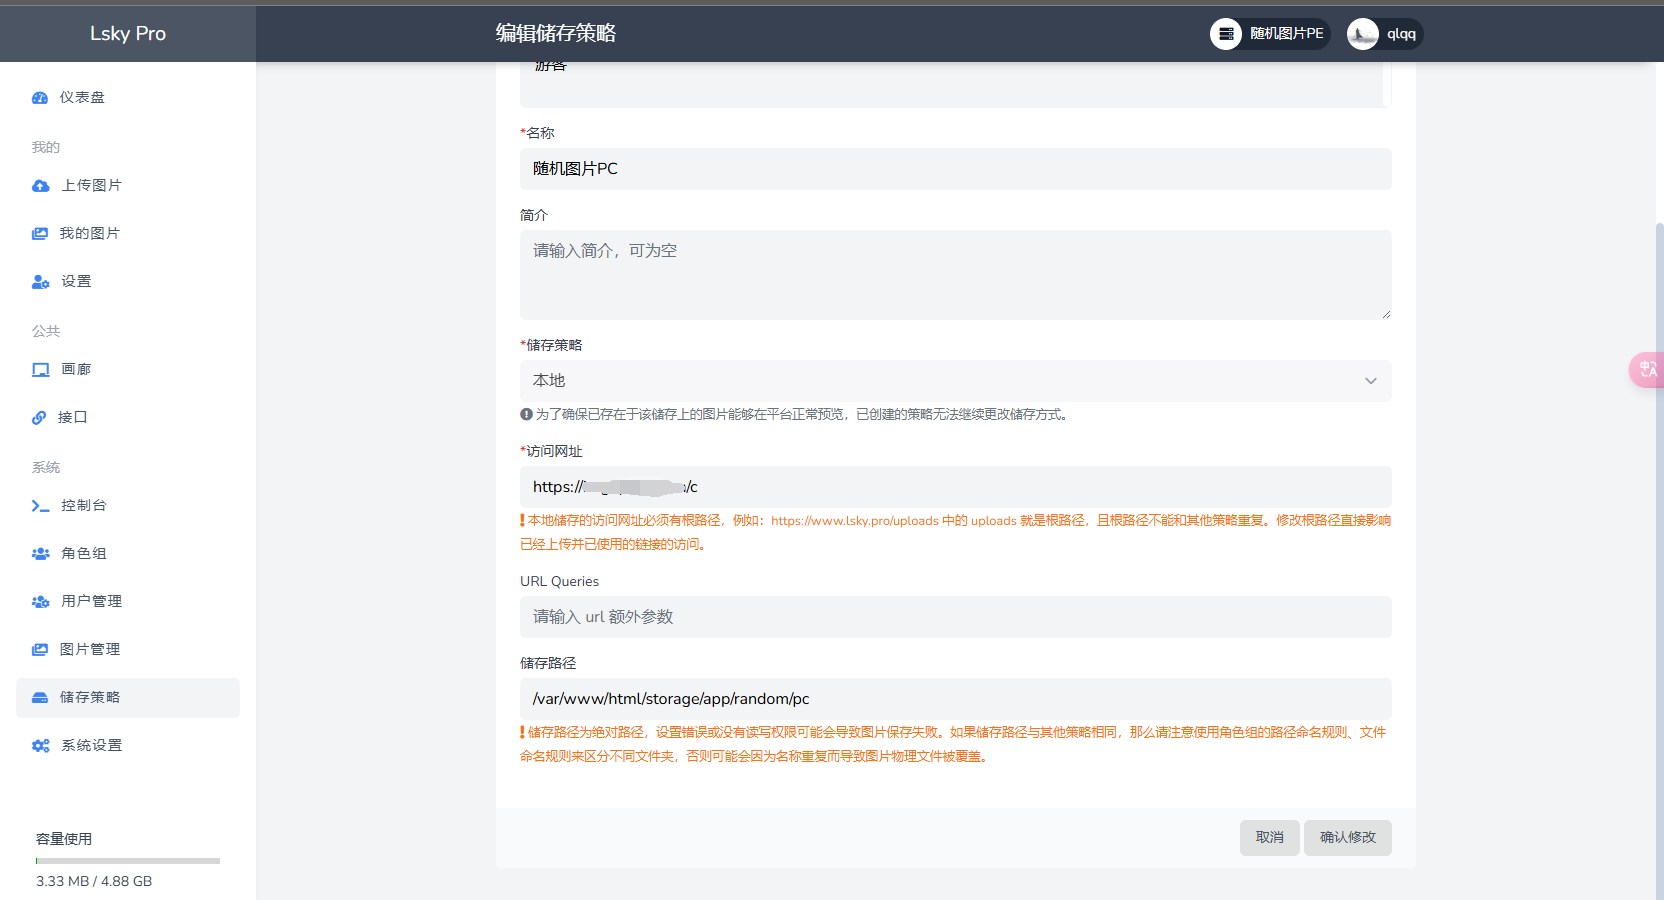Click into the 简介 description textarea
This screenshot has width=1664, height=900.
coord(955,275)
